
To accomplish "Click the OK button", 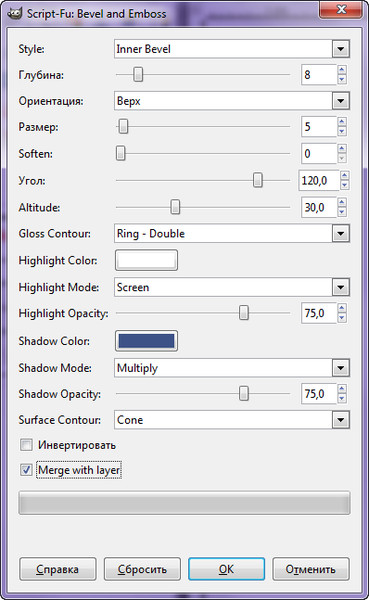I will 226,569.
